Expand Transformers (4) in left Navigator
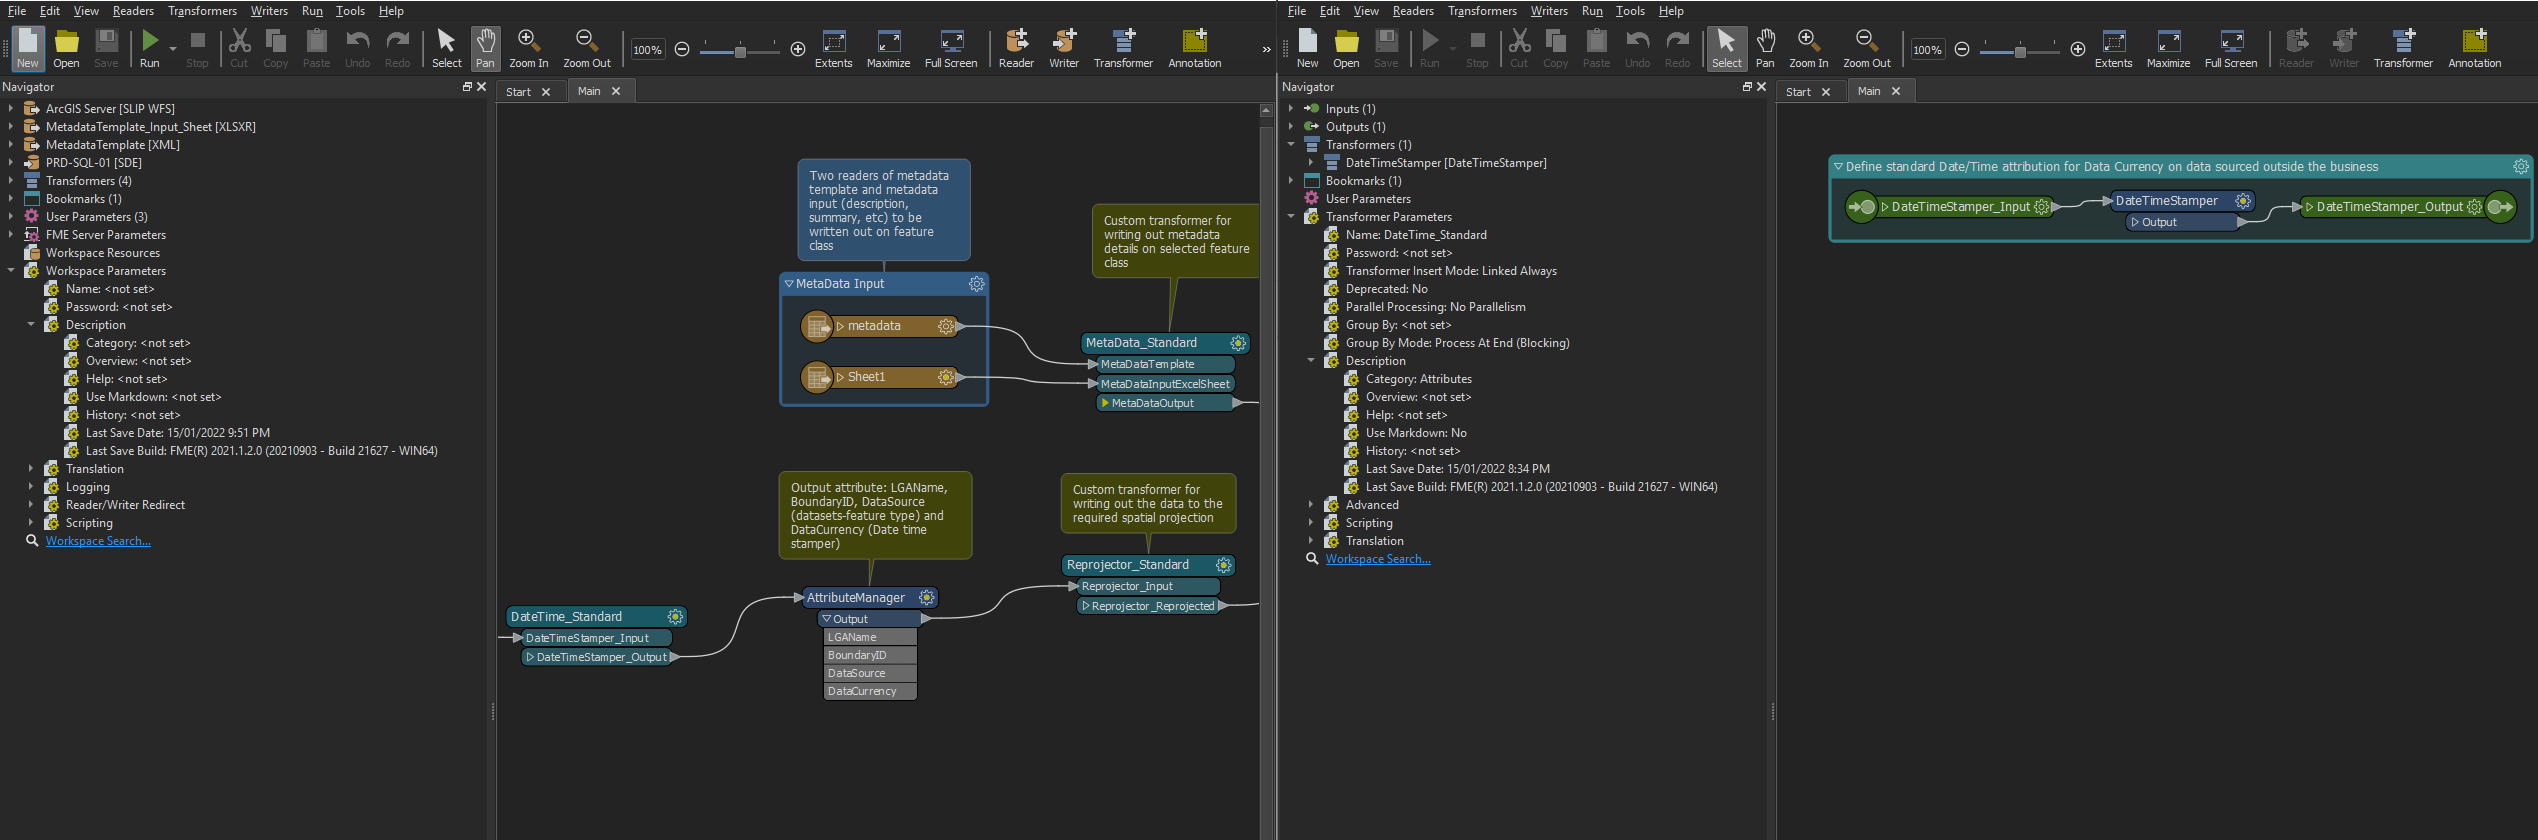The height and width of the screenshot is (840, 2538). [x=11, y=181]
